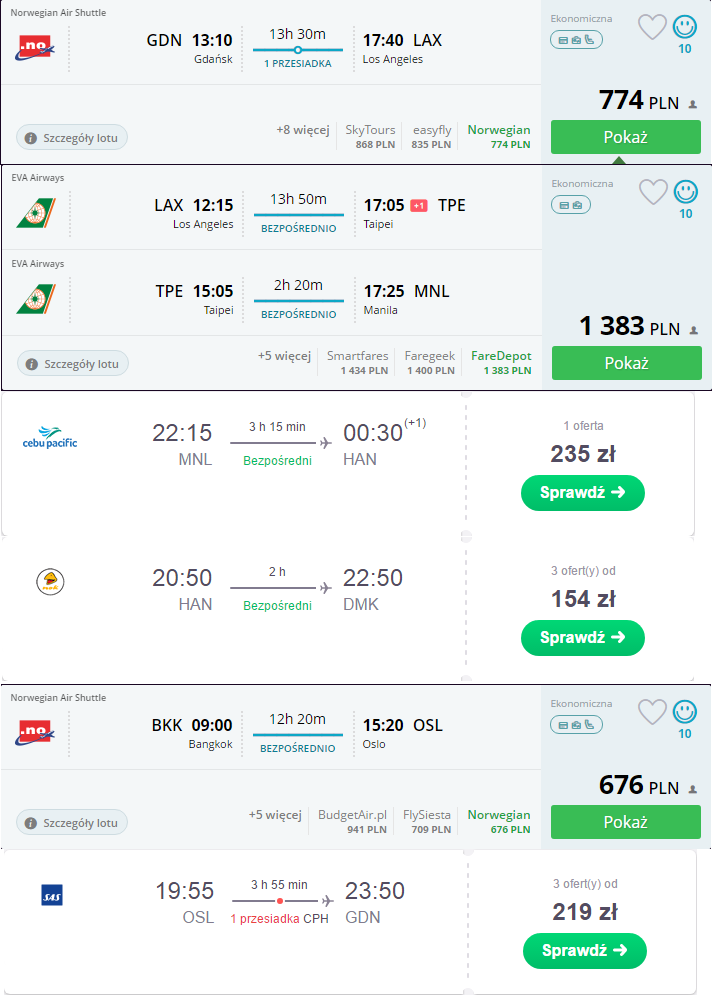Expand Szczegóły lotu for GDN-LAX flight

[72, 138]
